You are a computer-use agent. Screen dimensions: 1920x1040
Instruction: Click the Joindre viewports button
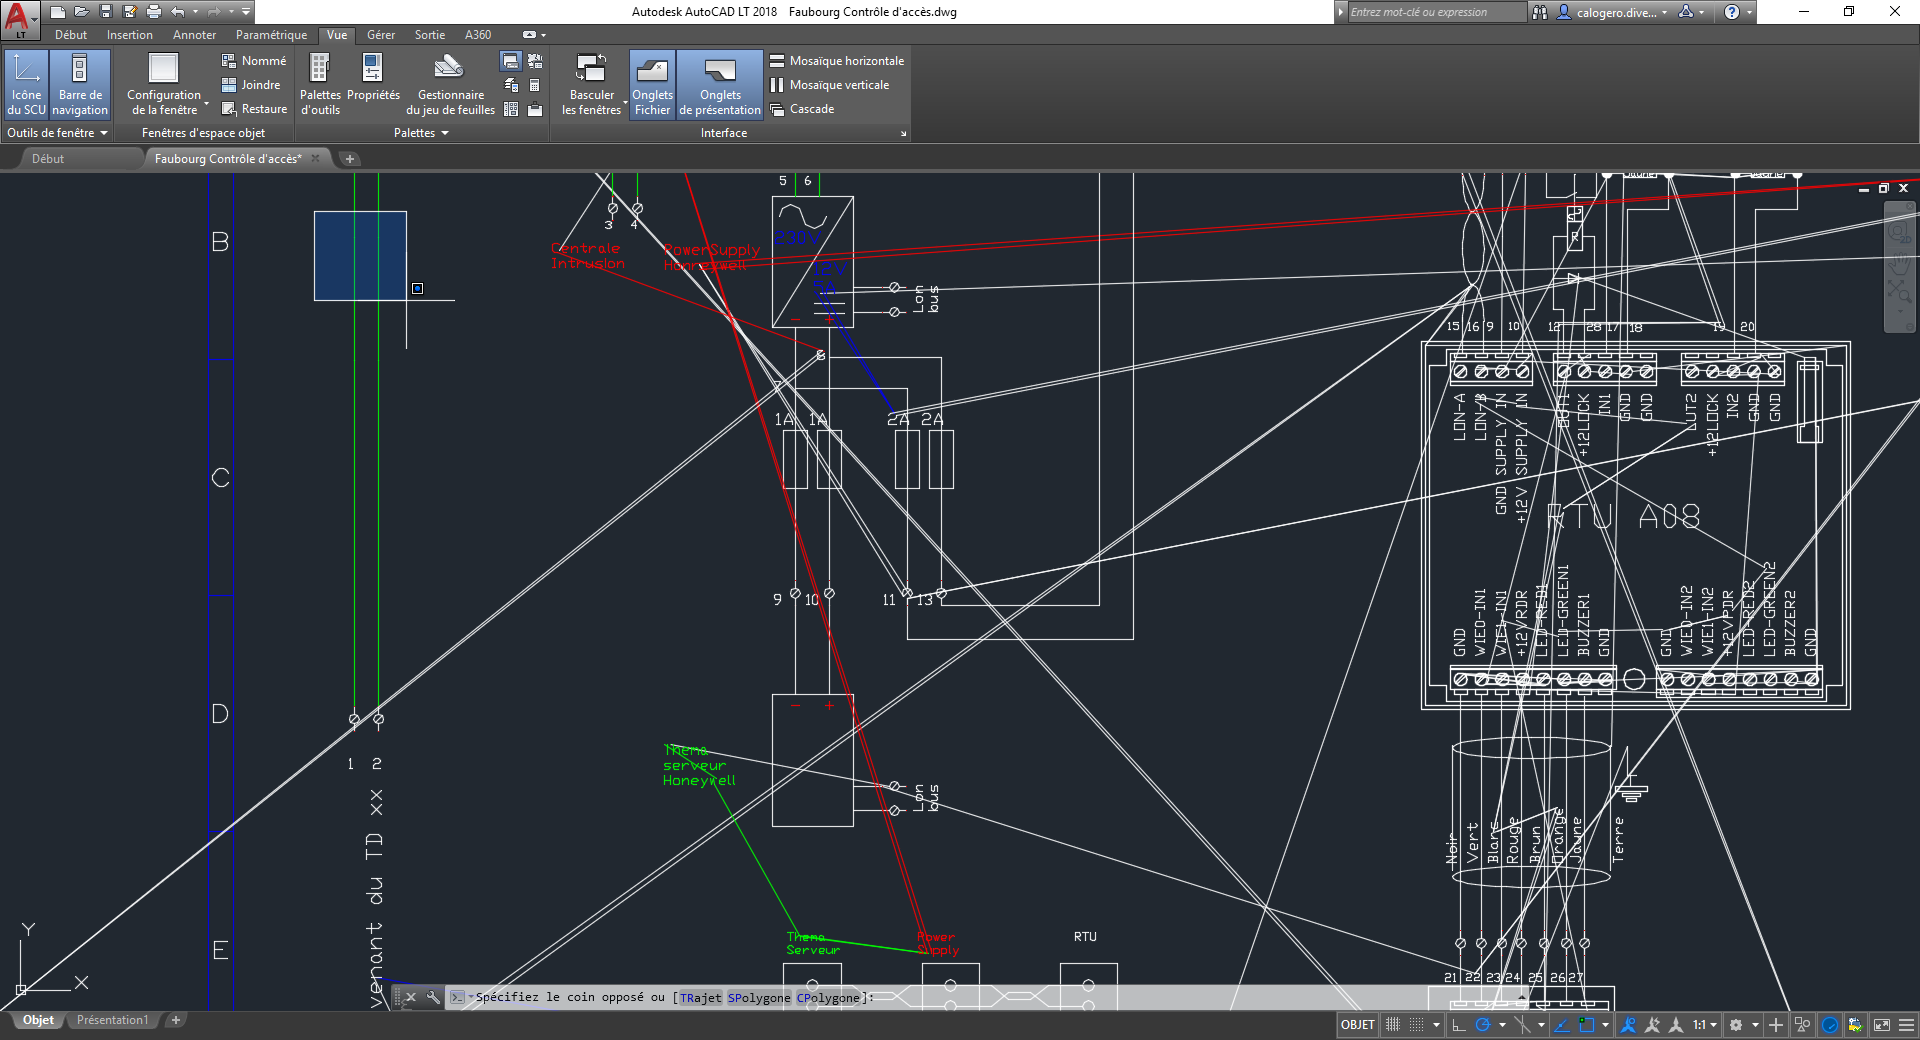(x=251, y=85)
